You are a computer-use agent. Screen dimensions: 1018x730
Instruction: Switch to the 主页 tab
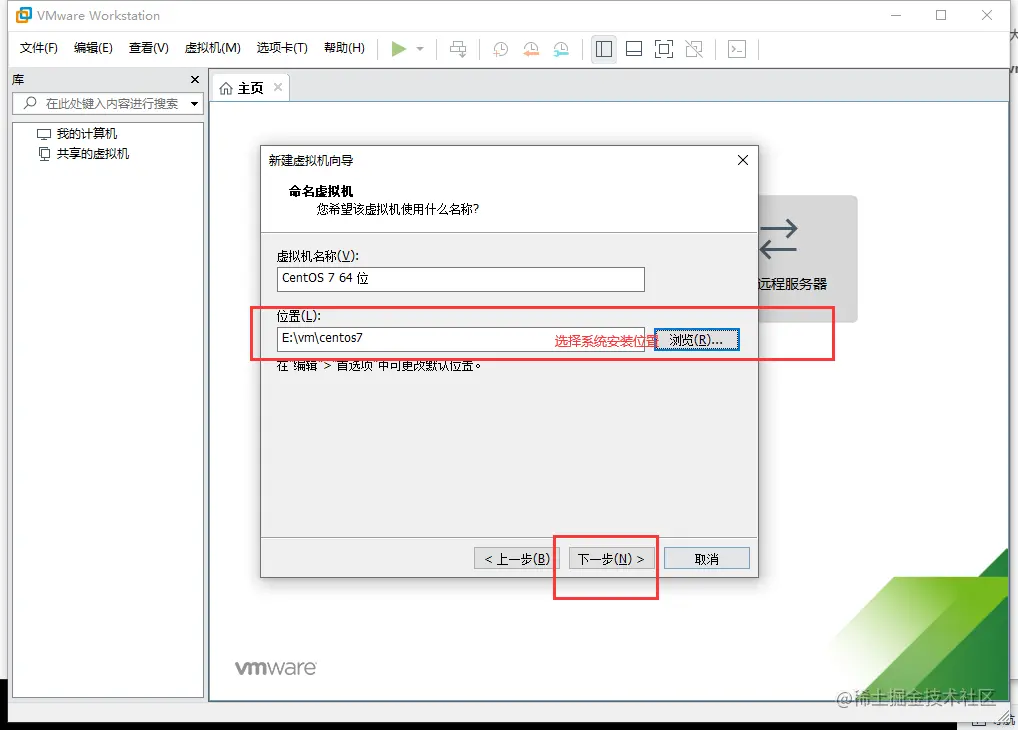(x=250, y=88)
